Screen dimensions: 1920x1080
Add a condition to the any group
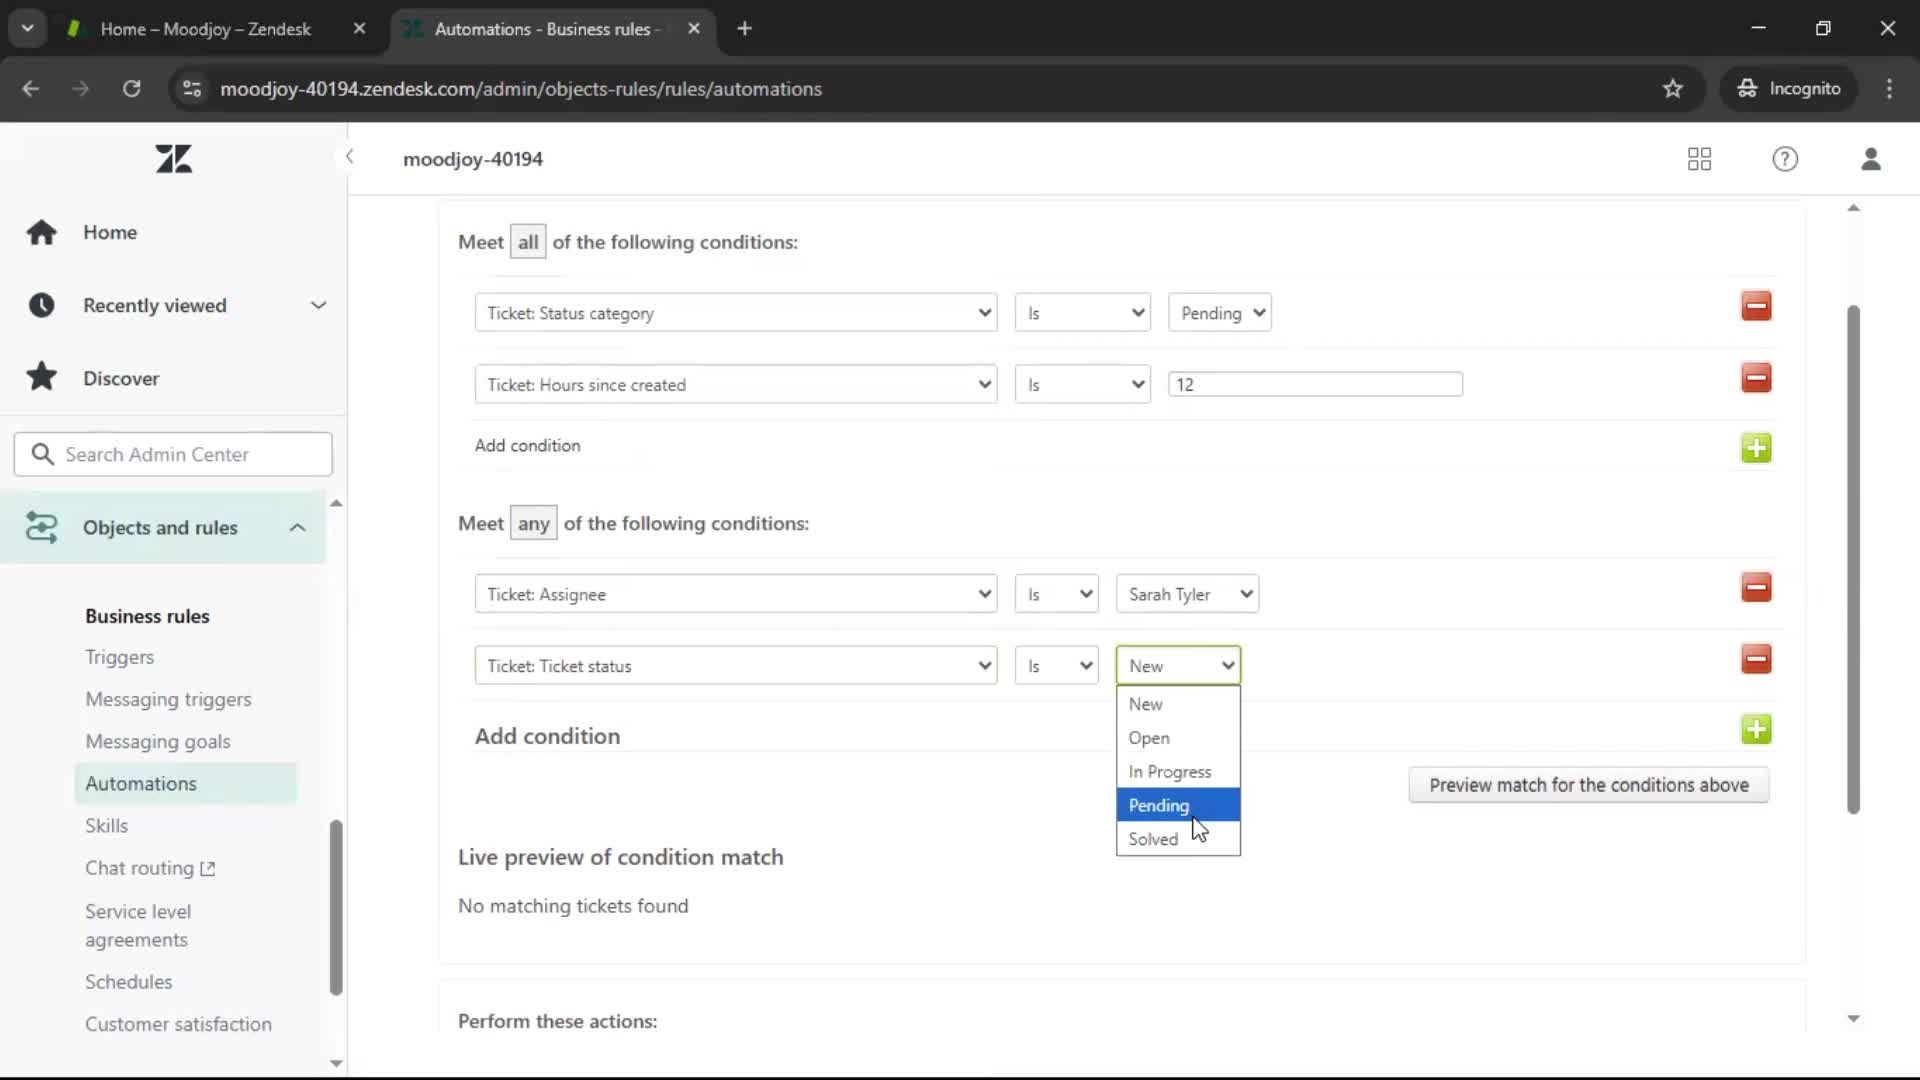pos(1756,729)
